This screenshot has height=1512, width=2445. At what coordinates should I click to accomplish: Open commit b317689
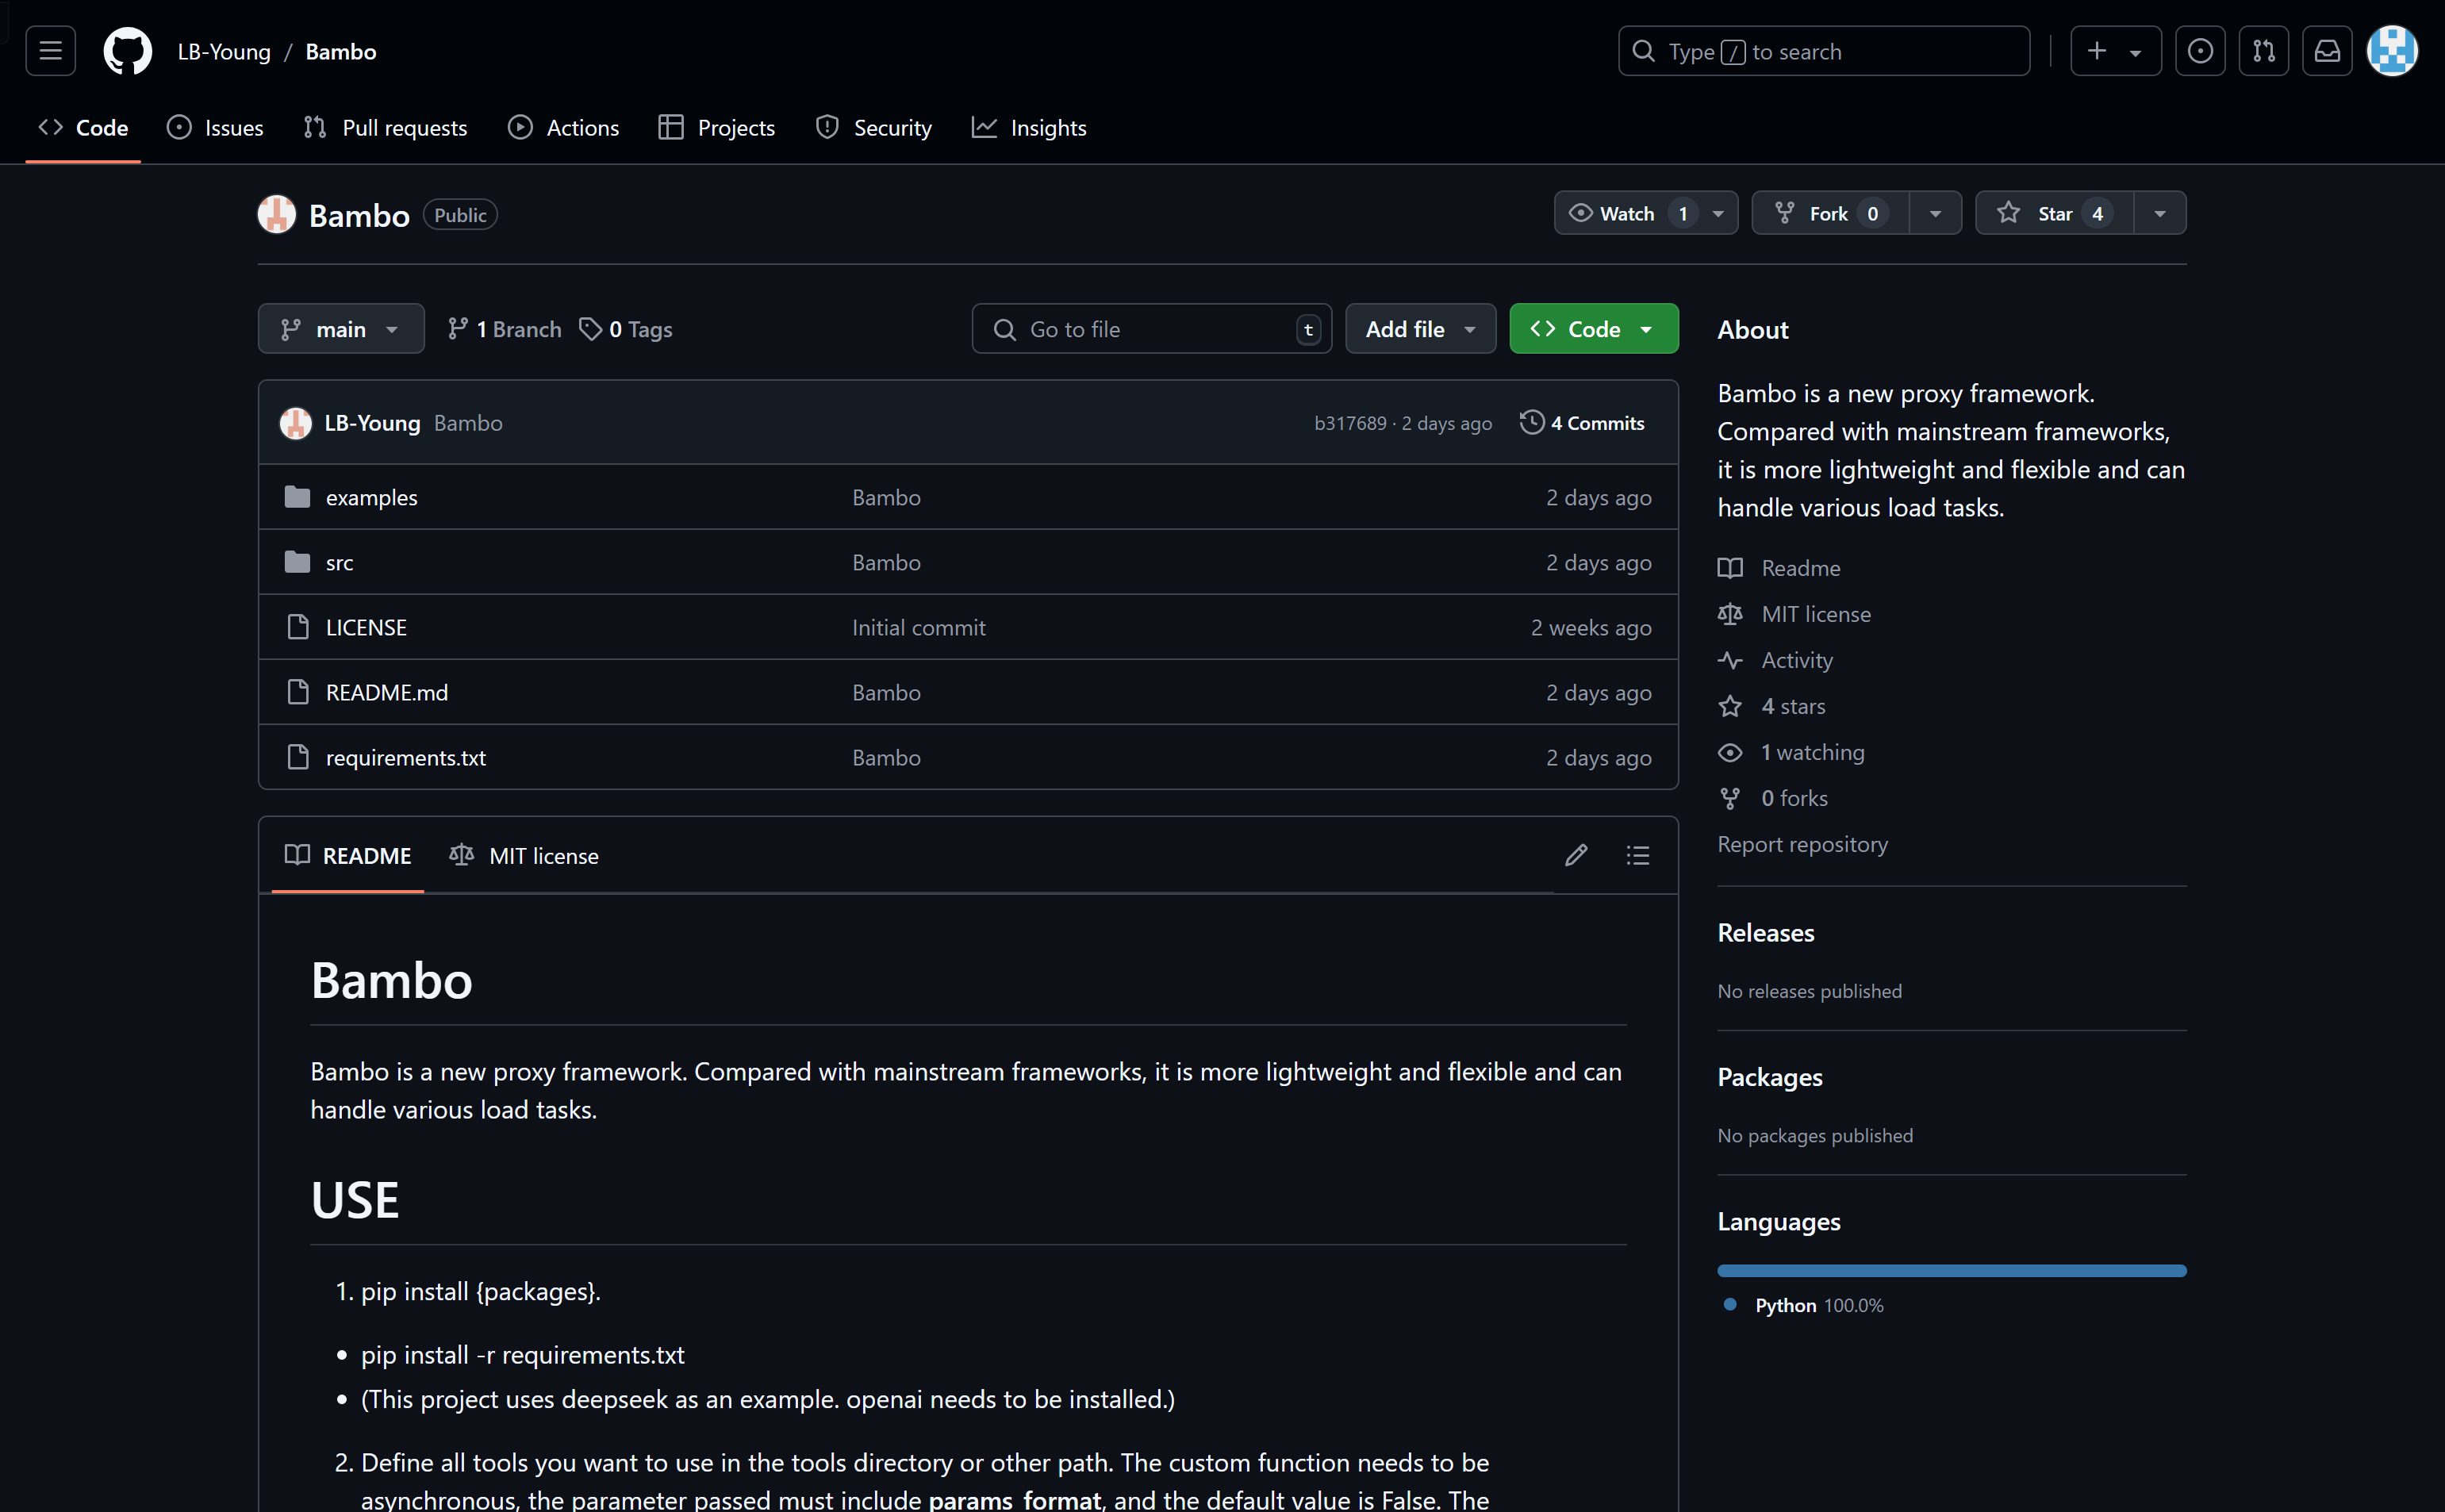click(1350, 423)
